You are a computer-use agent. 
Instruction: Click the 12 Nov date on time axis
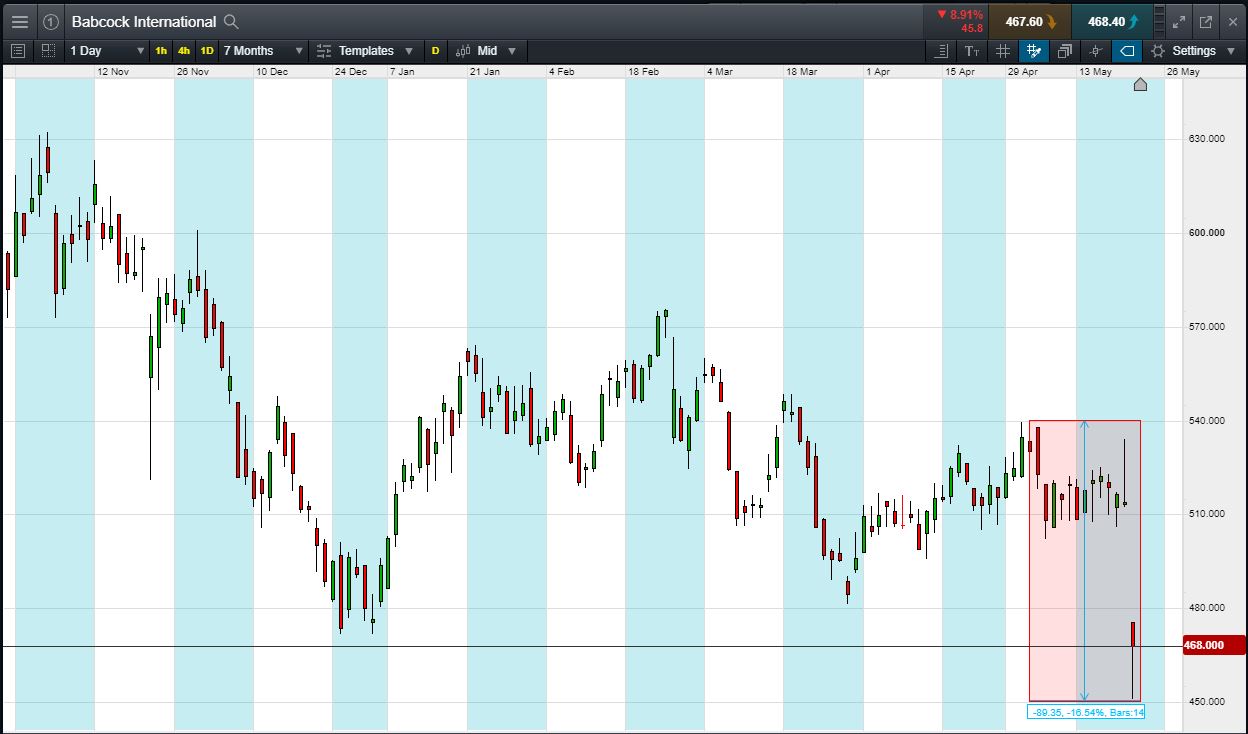(113, 72)
